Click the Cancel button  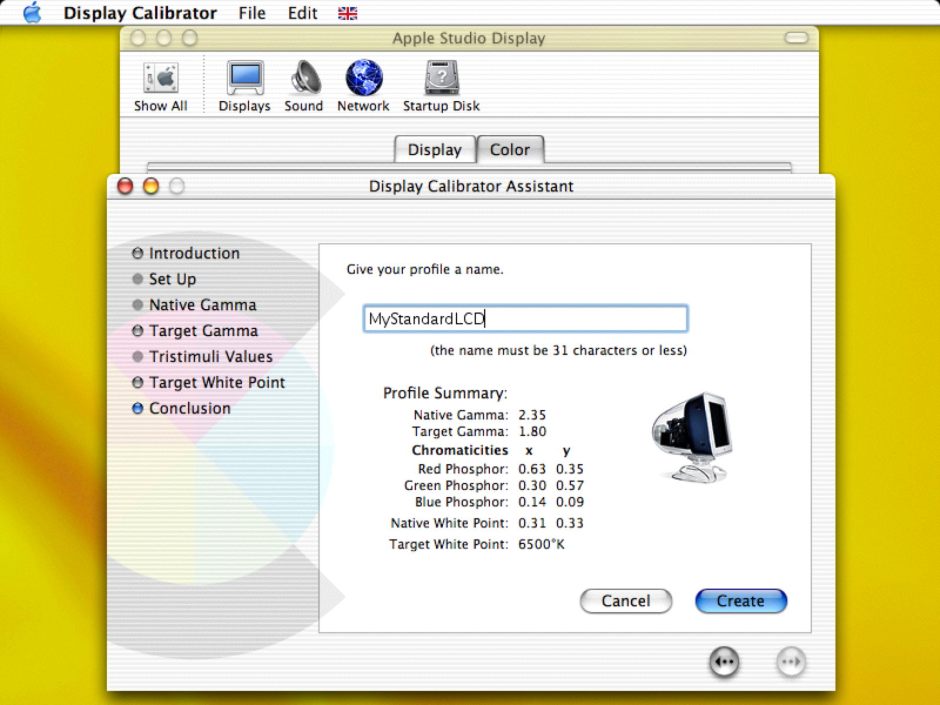(x=626, y=601)
